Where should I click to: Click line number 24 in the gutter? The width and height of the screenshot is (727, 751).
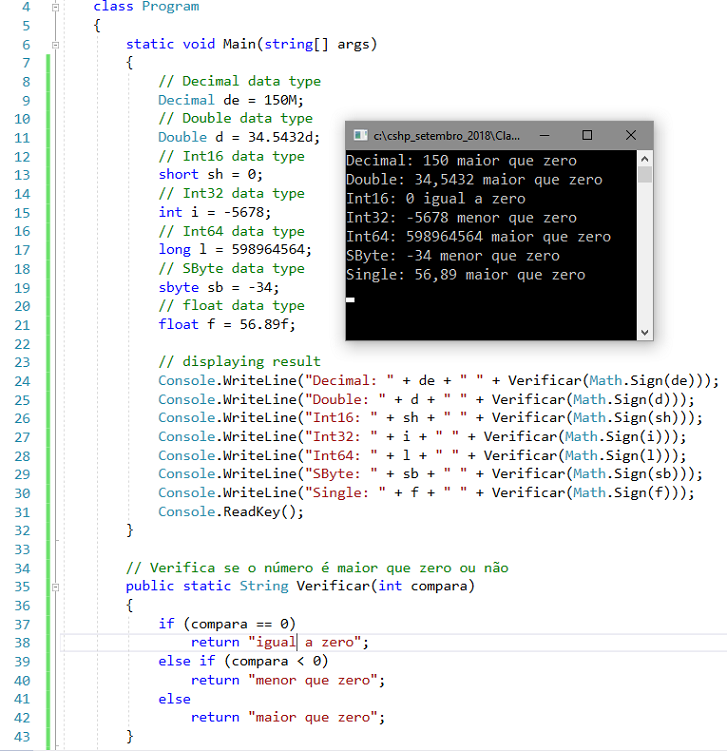[x=22, y=381]
